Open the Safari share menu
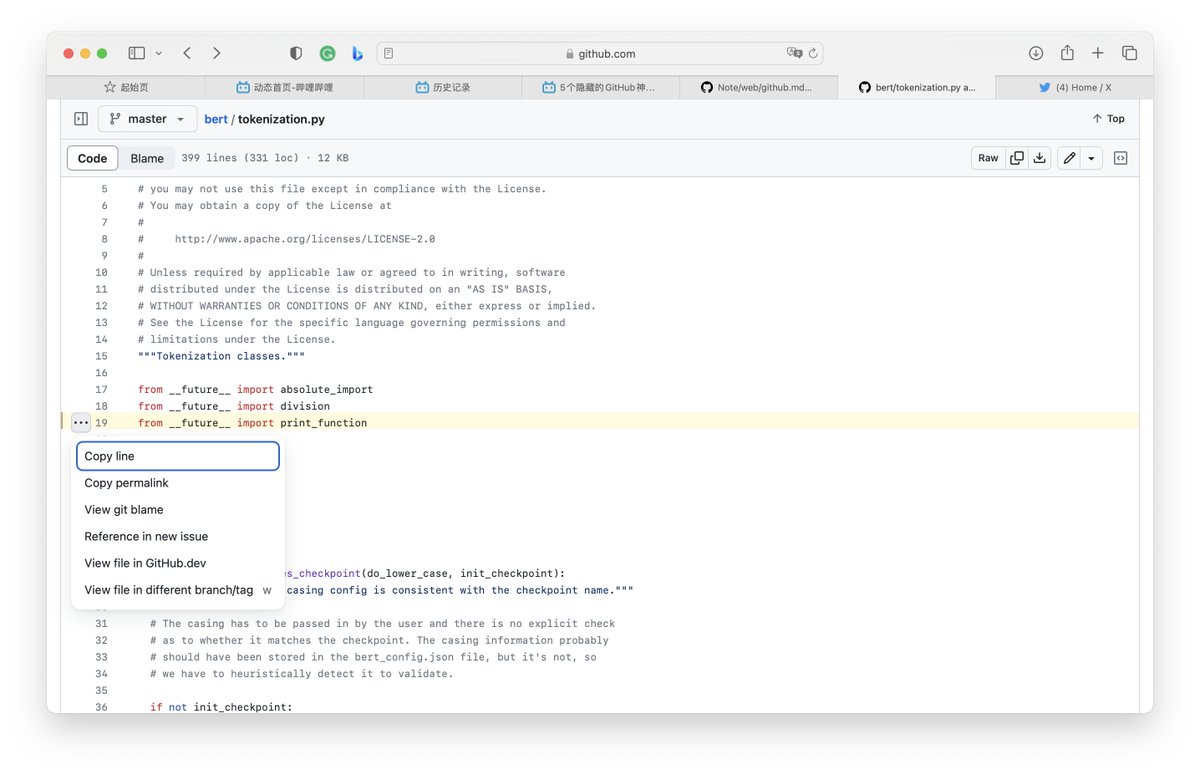The width and height of the screenshot is (1200, 775). coord(1067,53)
